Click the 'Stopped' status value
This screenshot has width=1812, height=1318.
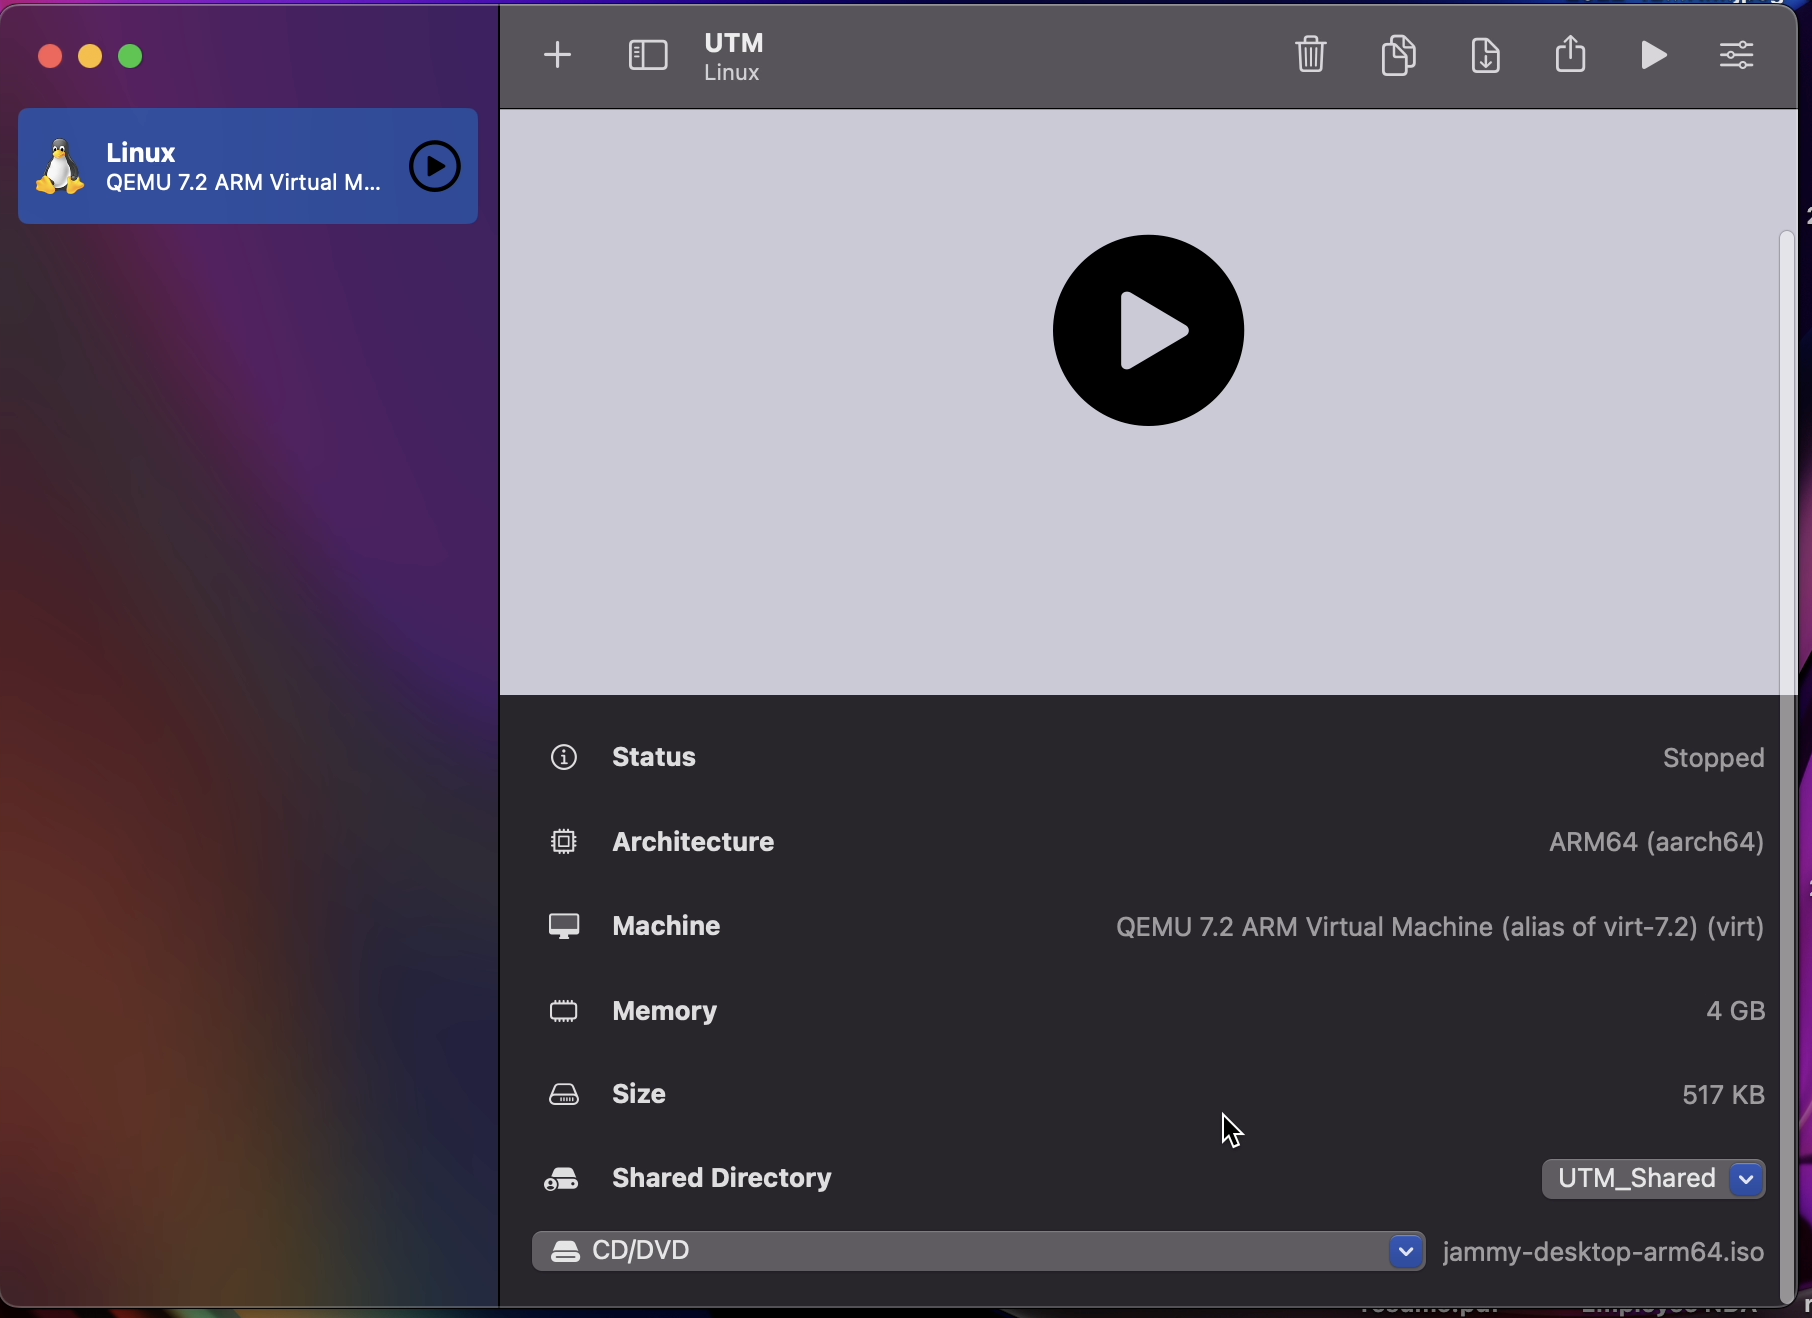[1713, 759]
